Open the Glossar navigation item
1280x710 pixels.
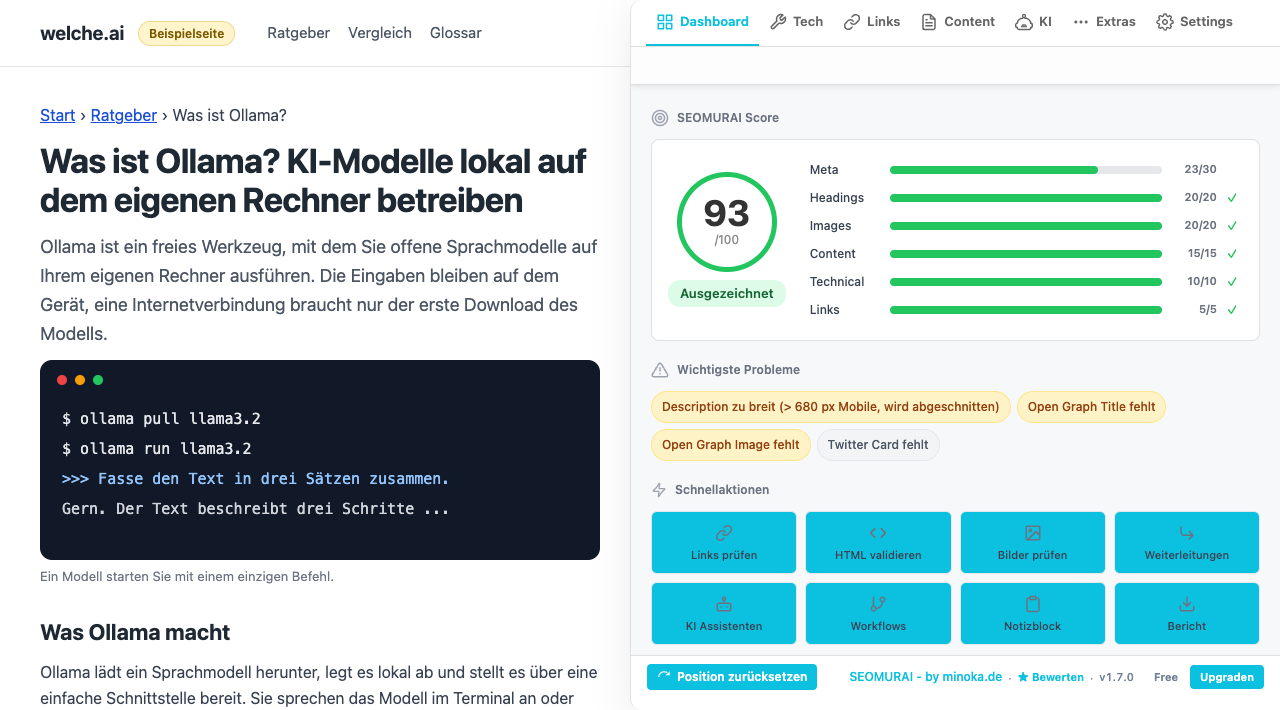(456, 33)
